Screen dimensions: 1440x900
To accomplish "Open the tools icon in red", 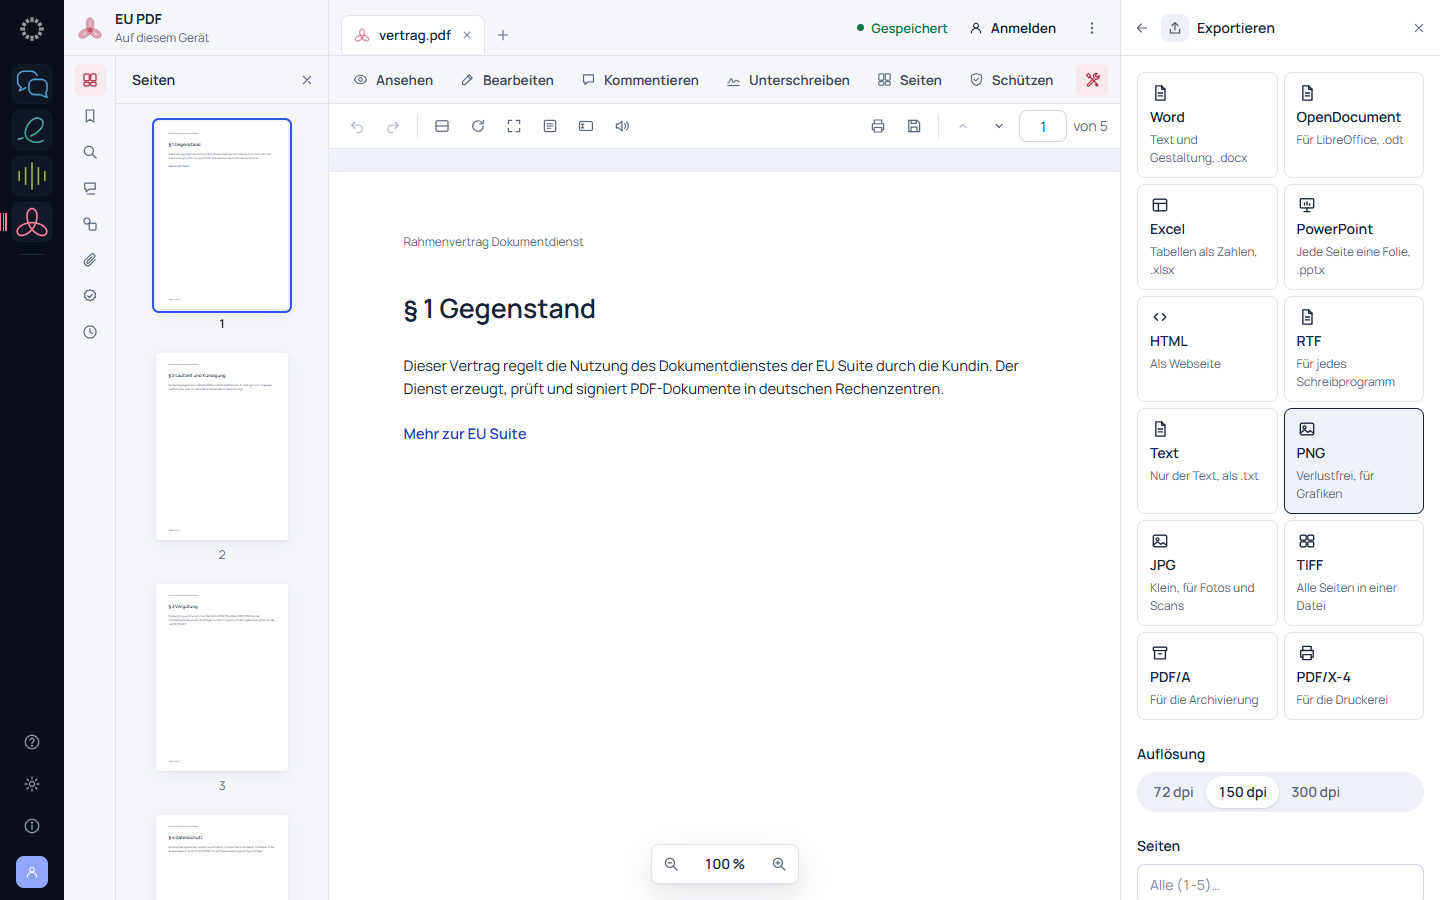I will pos(1092,80).
